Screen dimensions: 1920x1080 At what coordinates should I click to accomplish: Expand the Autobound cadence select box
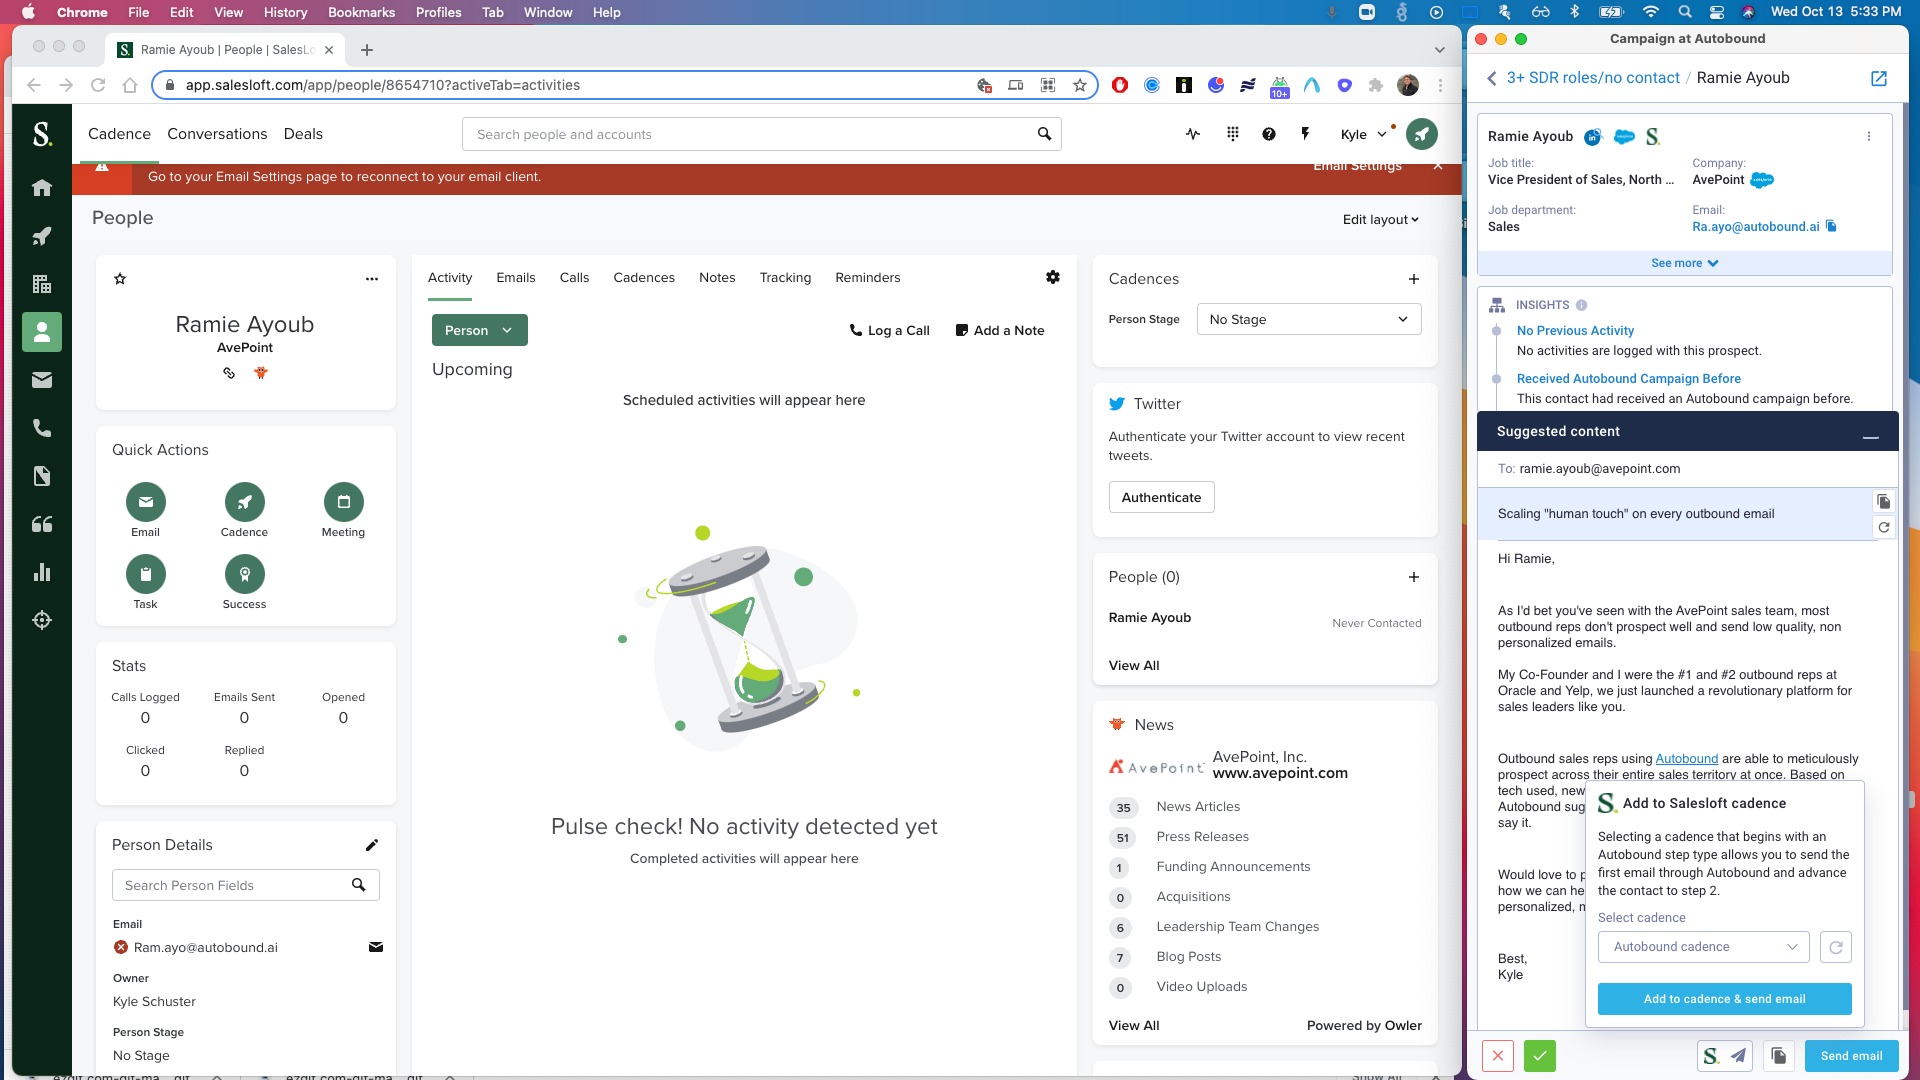pos(1703,947)
